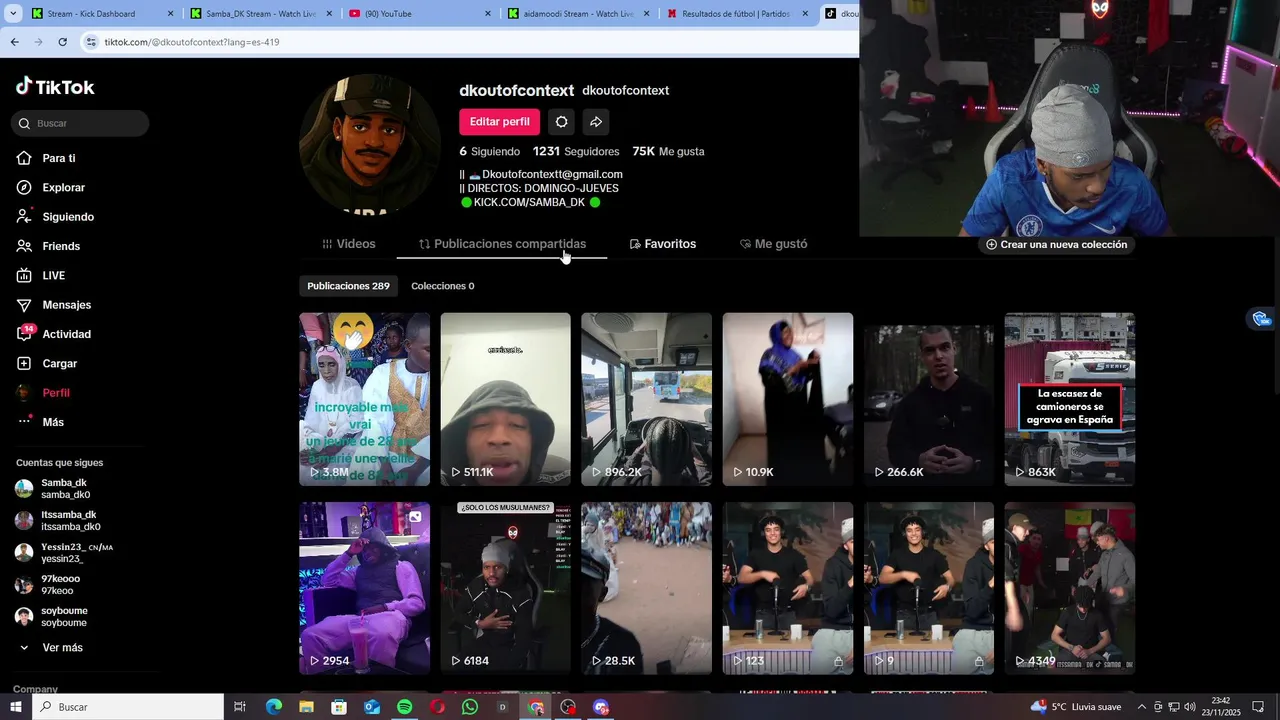The image size is (1280, 720).
Task: Open followed account 97keooo
Action: 48,585
